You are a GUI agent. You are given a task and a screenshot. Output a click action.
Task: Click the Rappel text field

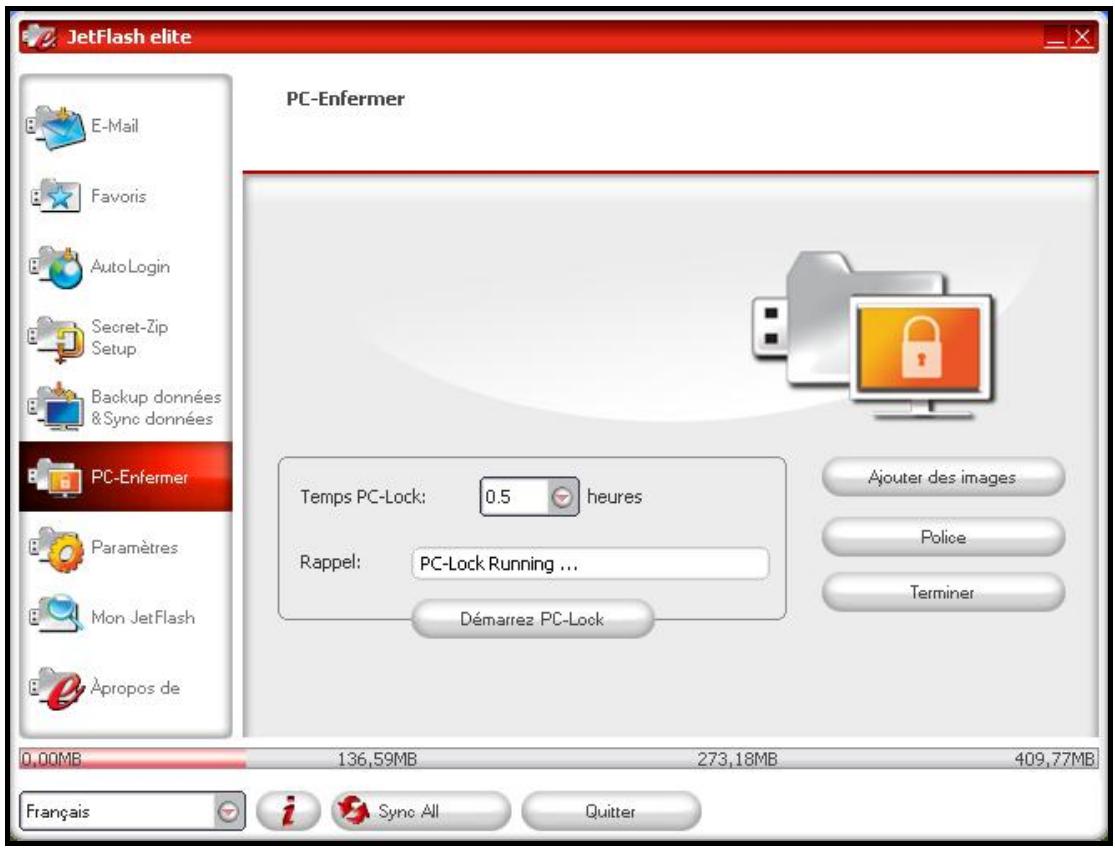click(590, 564)
